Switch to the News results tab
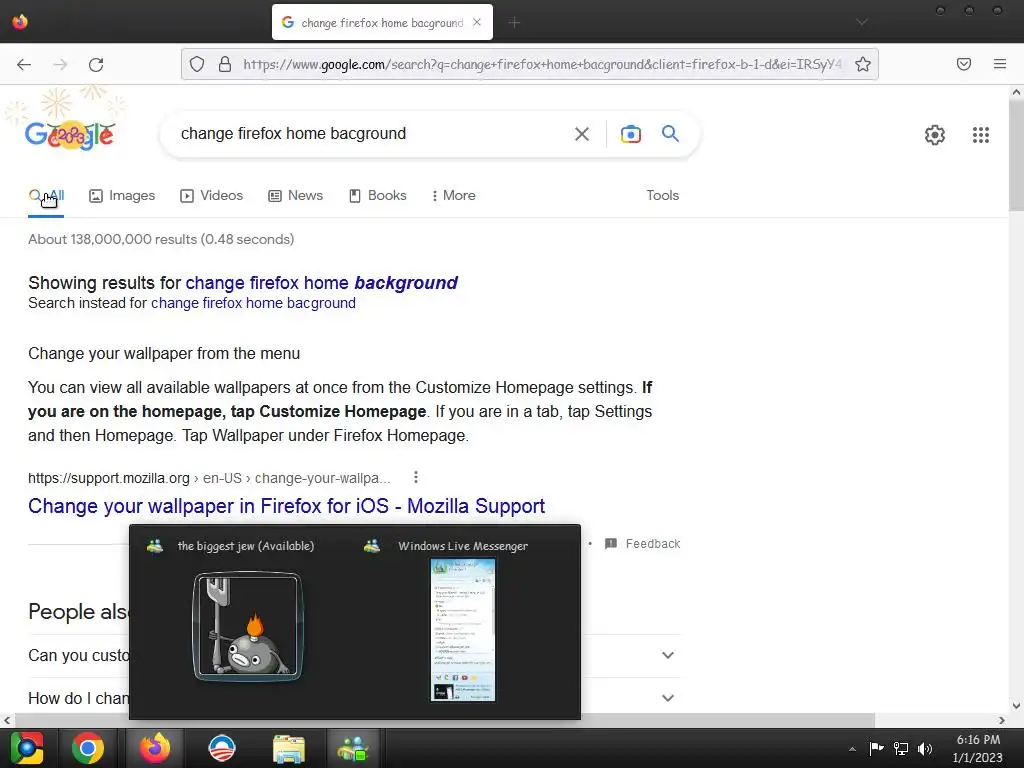This screenshot has width=1024, height=768. tap(296, 195)
